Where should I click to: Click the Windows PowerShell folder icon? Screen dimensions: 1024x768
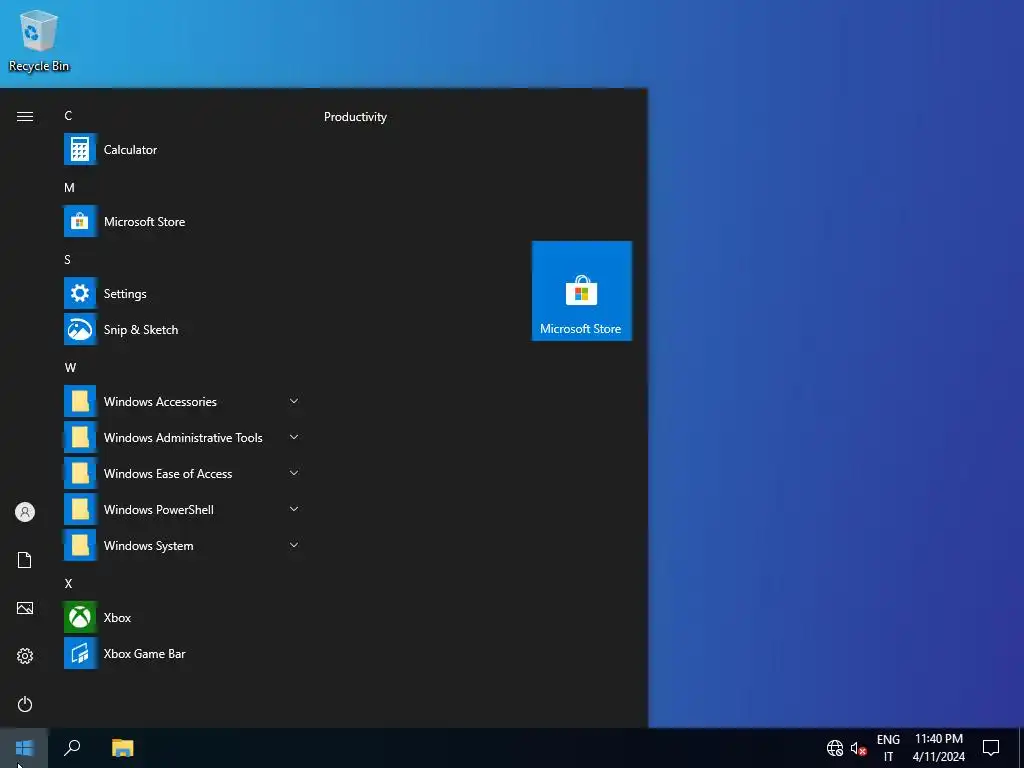[x=80, y=509]
